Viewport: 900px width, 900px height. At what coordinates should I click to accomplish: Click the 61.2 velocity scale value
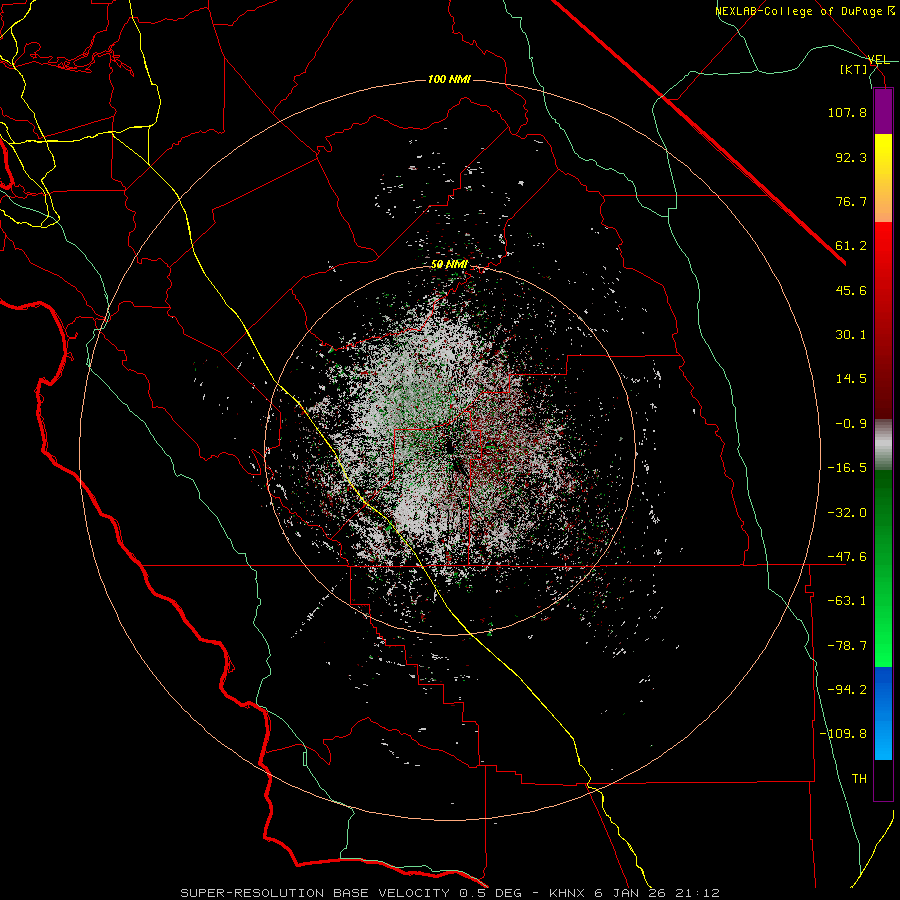[x=851, y=246]
